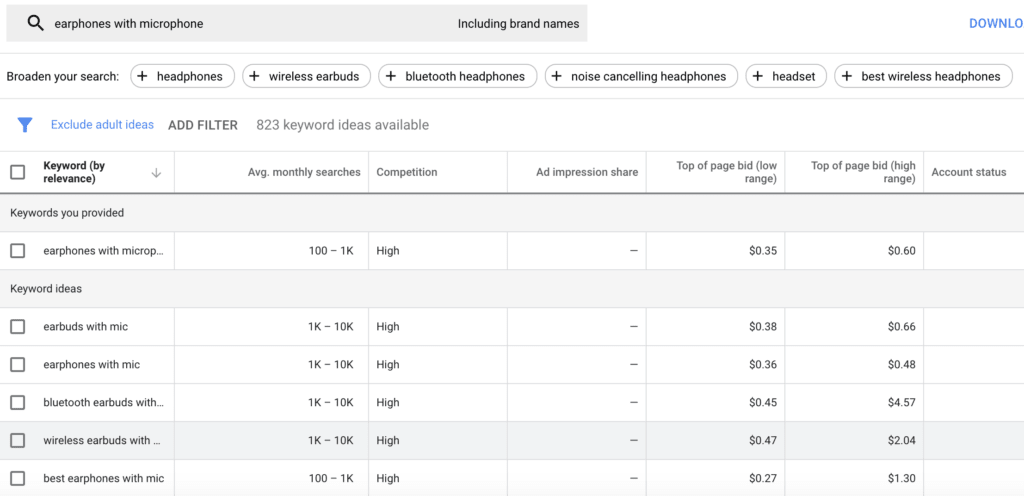1024x496 pixels.
Task: Click plus icon on headphones suggestion
Action: coord(142,76)
